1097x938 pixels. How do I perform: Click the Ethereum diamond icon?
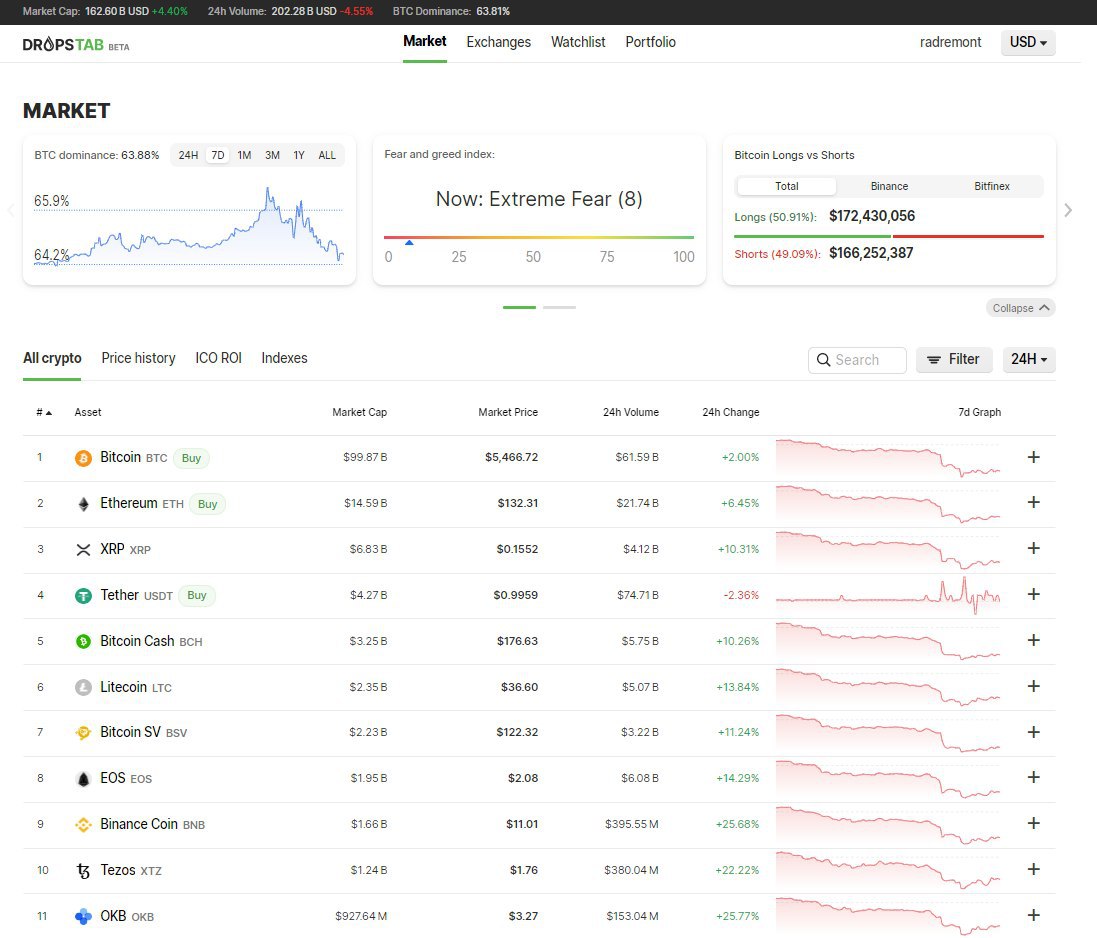pos(83,504)
